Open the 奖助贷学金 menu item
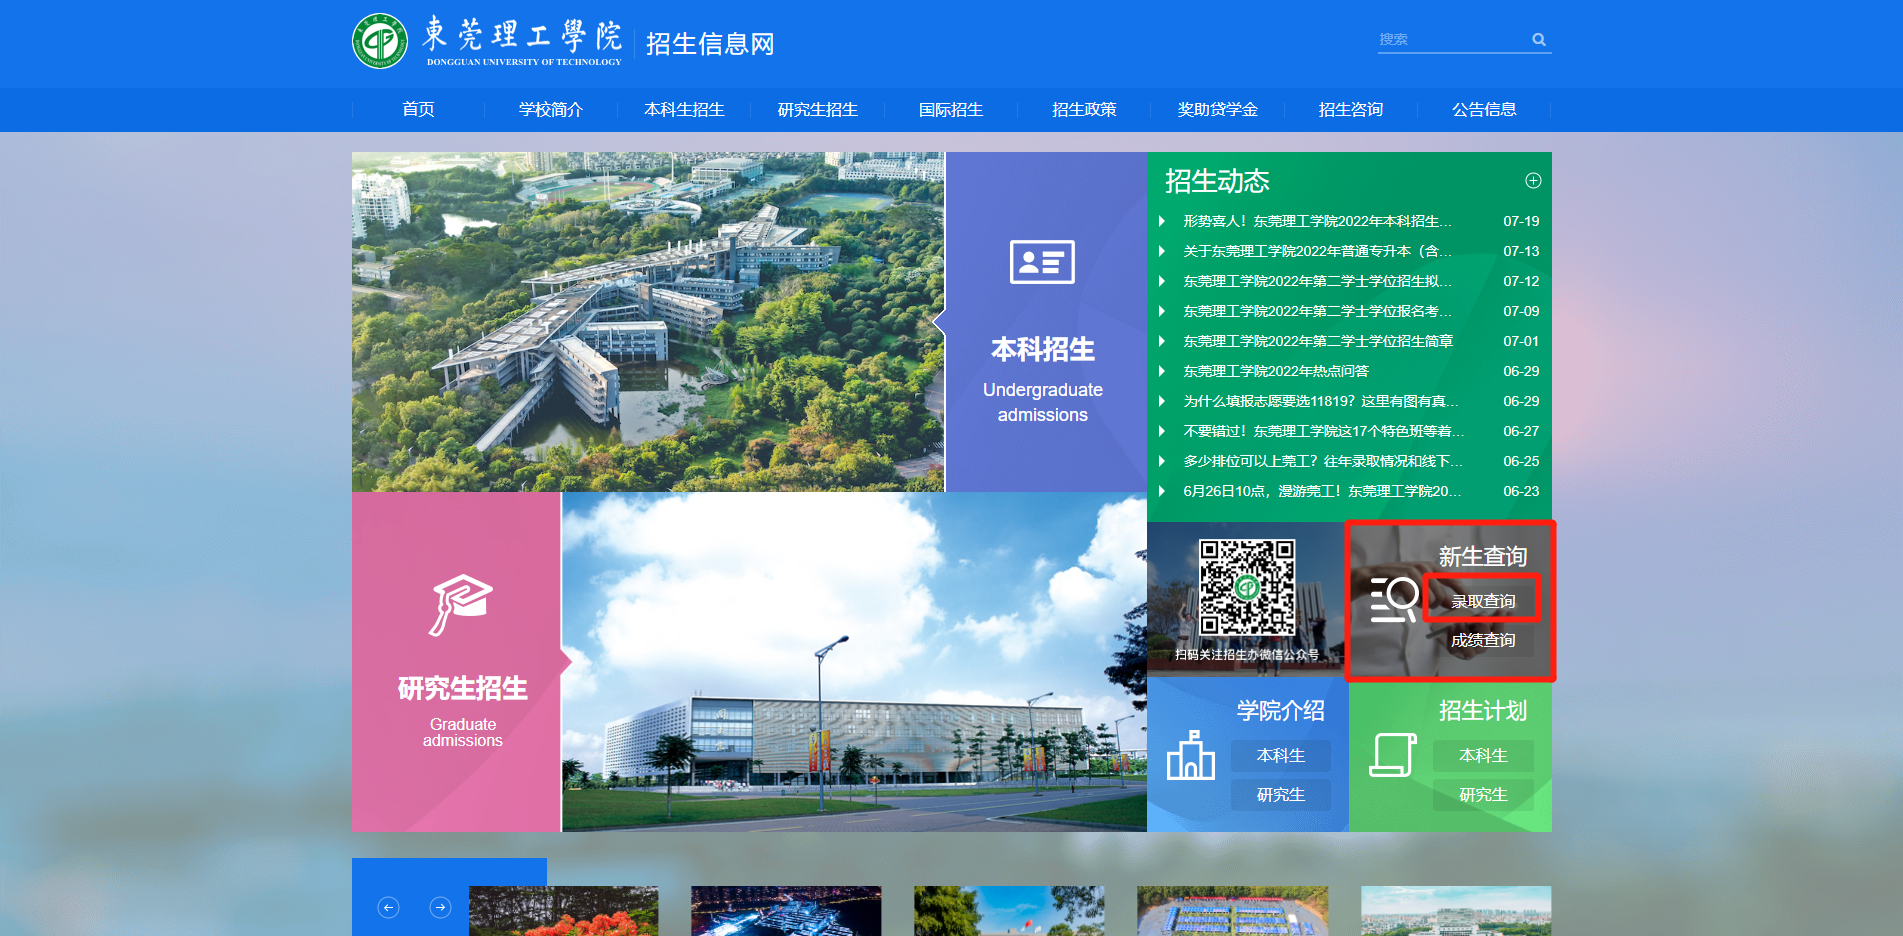Screen dimensions: 1903x936 click(x=1217, y=110)
